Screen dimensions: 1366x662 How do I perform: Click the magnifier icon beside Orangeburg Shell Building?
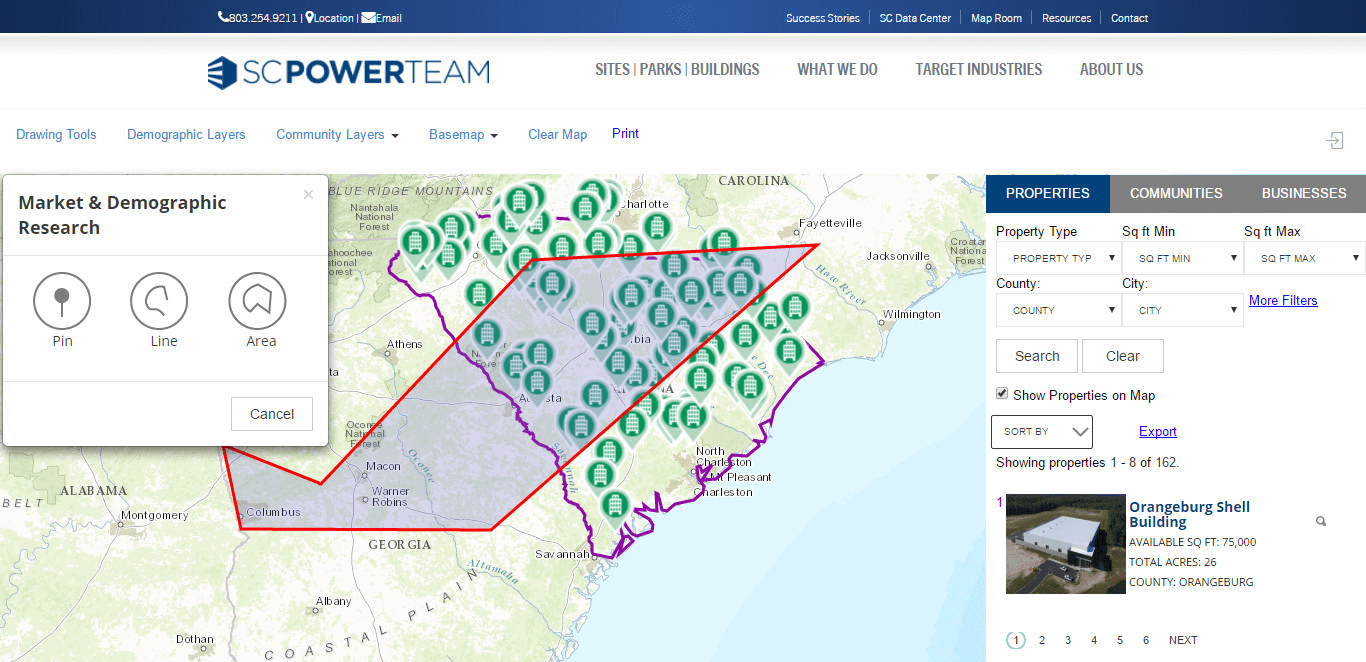1321,521
